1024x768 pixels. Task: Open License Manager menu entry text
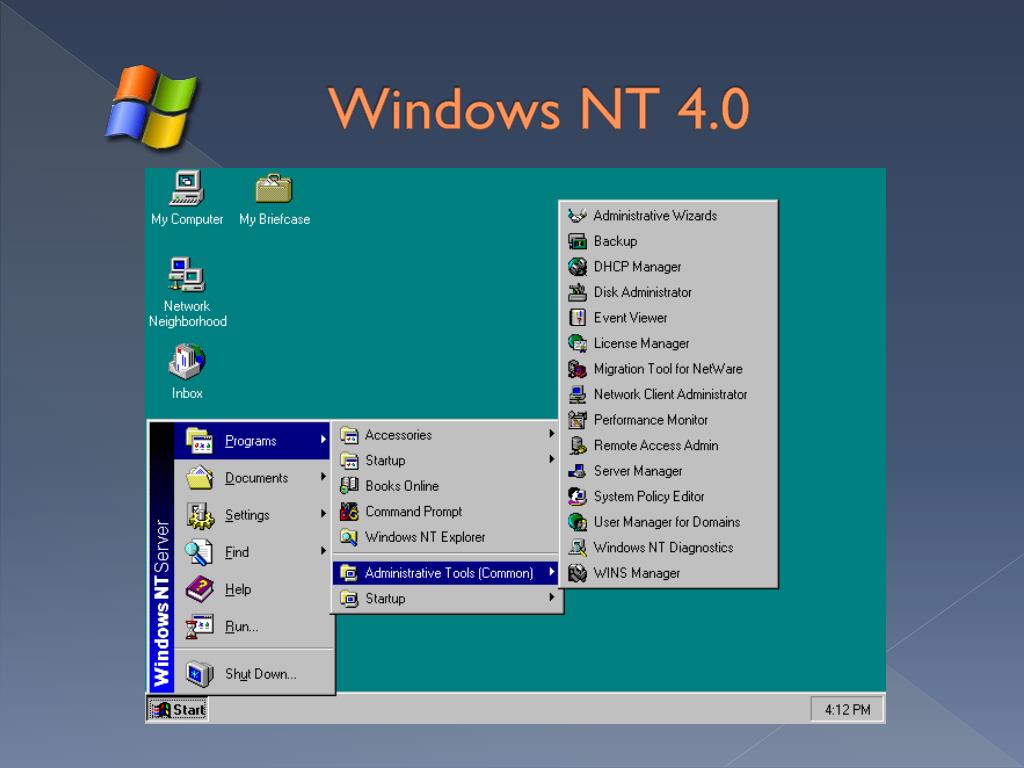tap(641, 344)
